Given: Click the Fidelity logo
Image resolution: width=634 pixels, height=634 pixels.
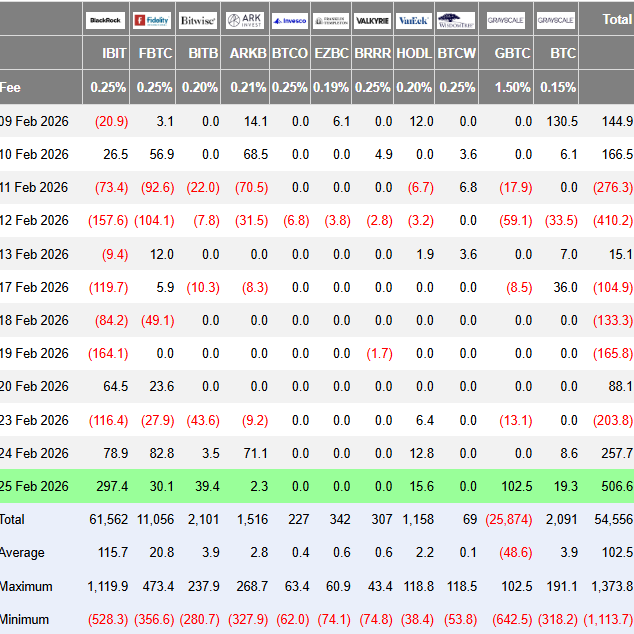Looking at the screenshot, I should pyautogui.click(x=152, y=20).
